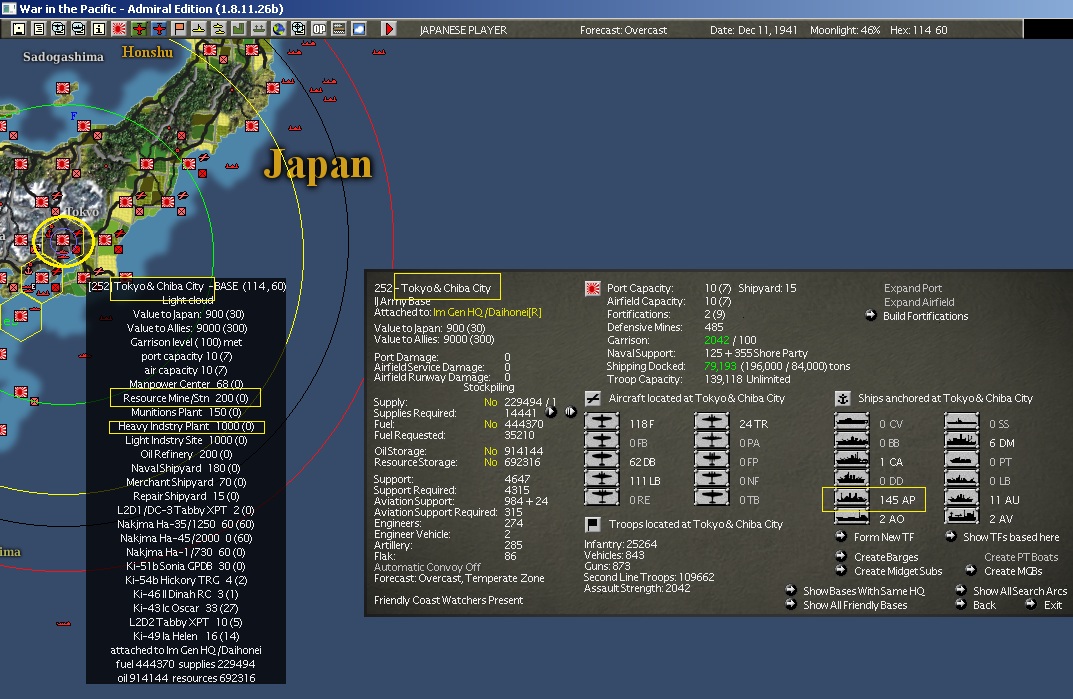1073x699 pixels.
Task: Toggle Resource Storage stockpiling No setting
Action: tap(490, 462)
